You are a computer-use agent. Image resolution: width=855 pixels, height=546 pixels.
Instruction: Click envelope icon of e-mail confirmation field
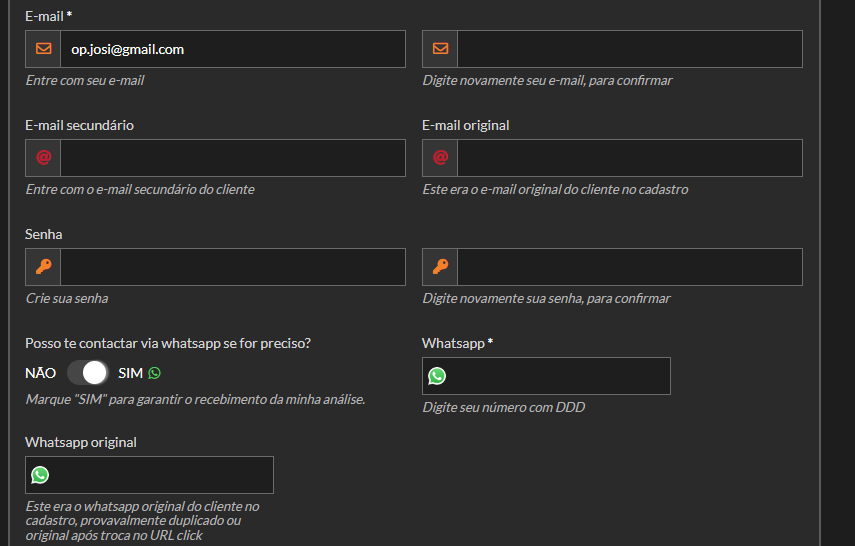pyautogui.click(x=440, y=49)
